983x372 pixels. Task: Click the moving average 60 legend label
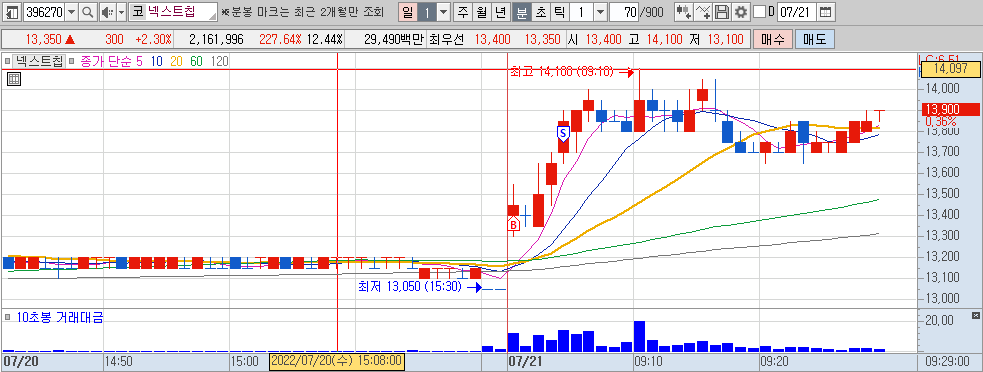pos(197,61)
